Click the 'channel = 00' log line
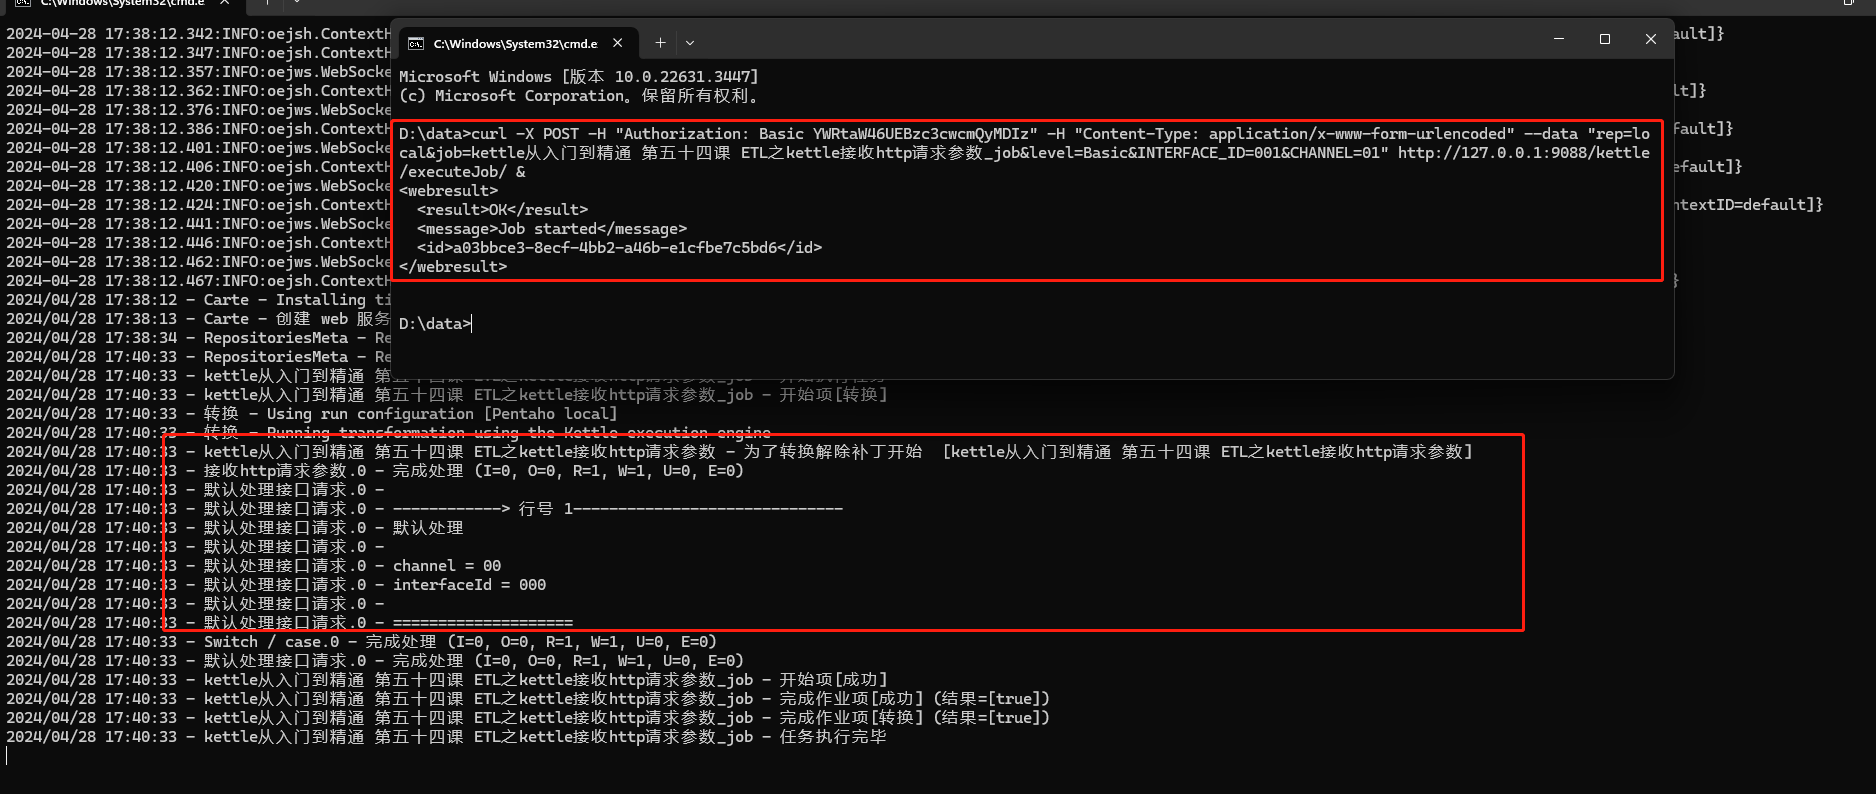 pos(254,566)
